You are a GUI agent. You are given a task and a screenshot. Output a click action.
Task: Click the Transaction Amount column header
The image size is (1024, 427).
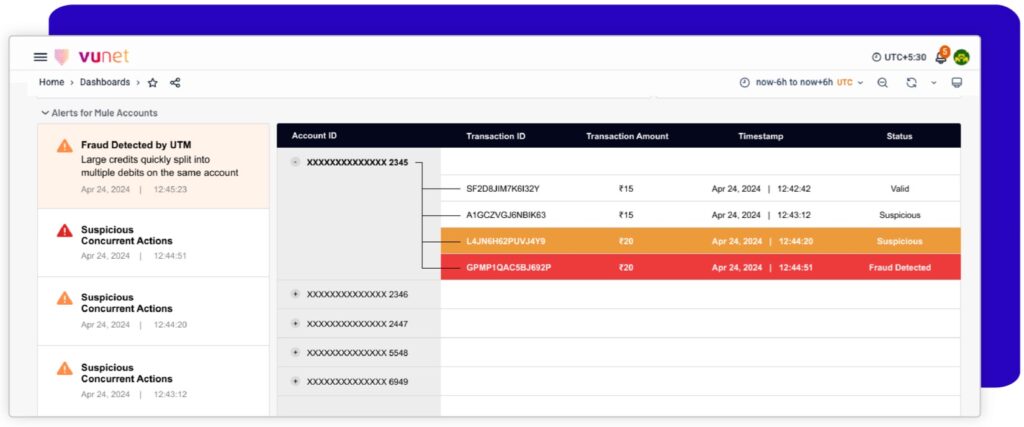tap(627, 136)
